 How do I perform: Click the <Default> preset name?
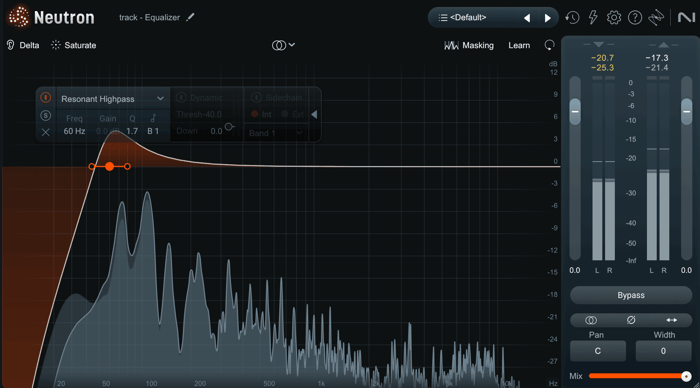[468, 18]
